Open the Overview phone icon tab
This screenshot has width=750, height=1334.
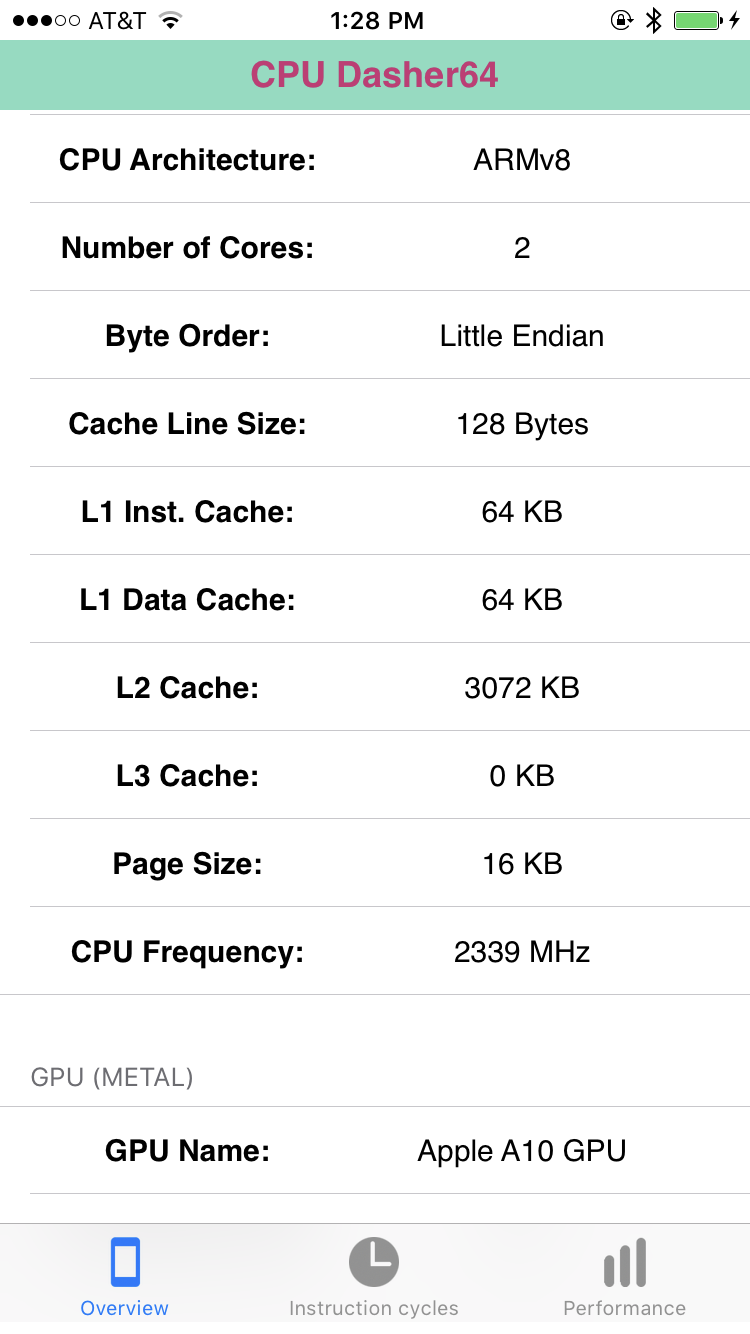tap(125, 1262)
